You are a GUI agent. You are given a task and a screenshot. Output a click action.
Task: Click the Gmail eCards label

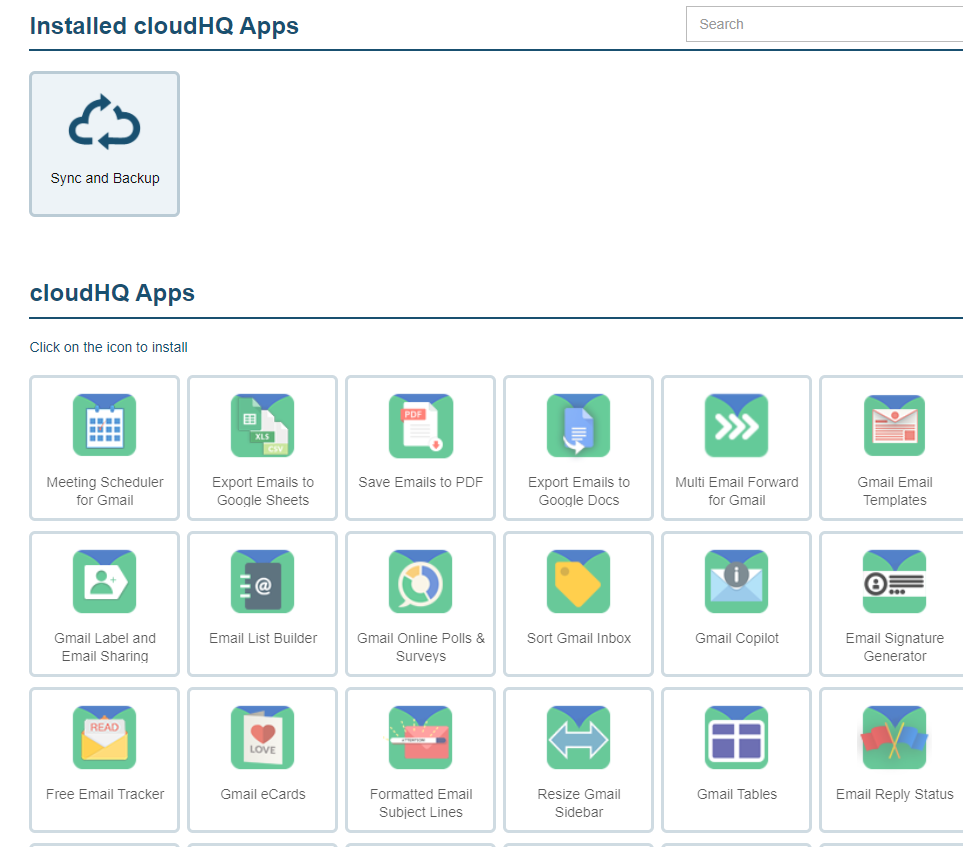pyautogui.click(x=263, y=794)
